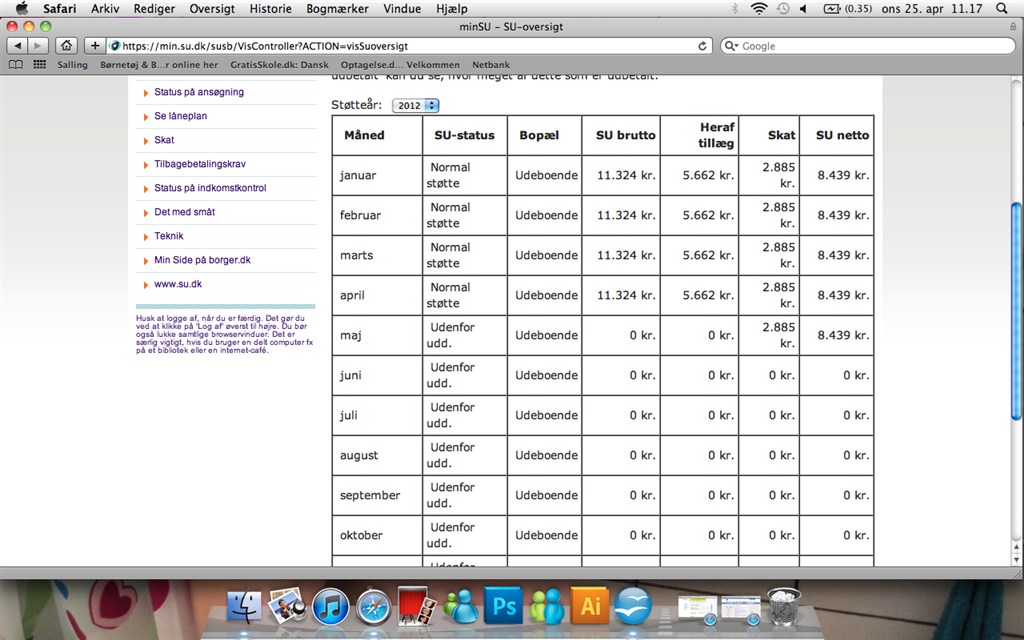Open the 'Netbank' bookmark in bookmarks bar
The width and height of the screenshot is (1024, 640).
491,65
